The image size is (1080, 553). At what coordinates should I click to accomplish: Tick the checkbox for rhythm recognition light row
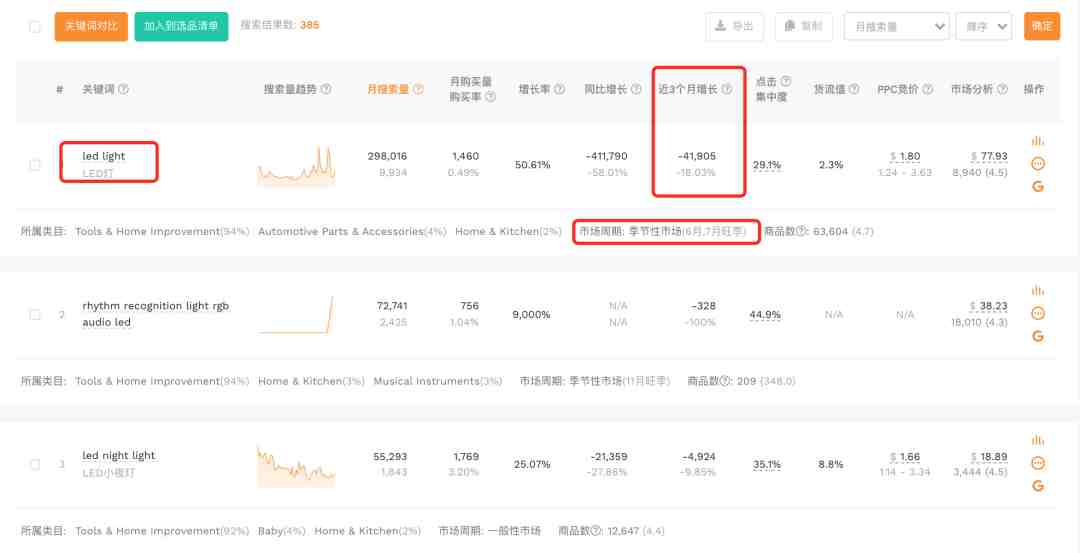34,314
